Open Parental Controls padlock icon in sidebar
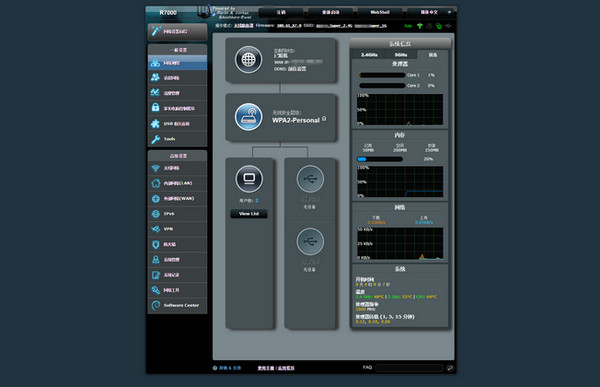Image resolution: width=600 pixels, height=387 pixels. coord(155,108)
